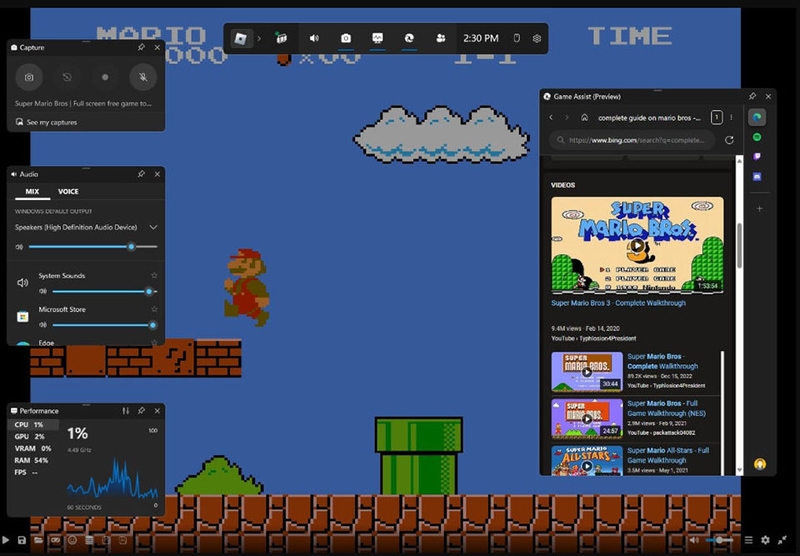Switch to the VOICE tab
800x556 pixels.
68,191
